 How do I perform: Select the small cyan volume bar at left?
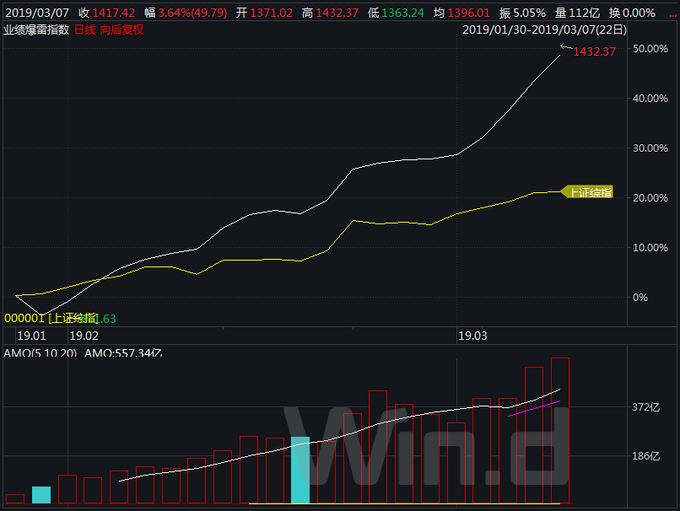[41, 494]
